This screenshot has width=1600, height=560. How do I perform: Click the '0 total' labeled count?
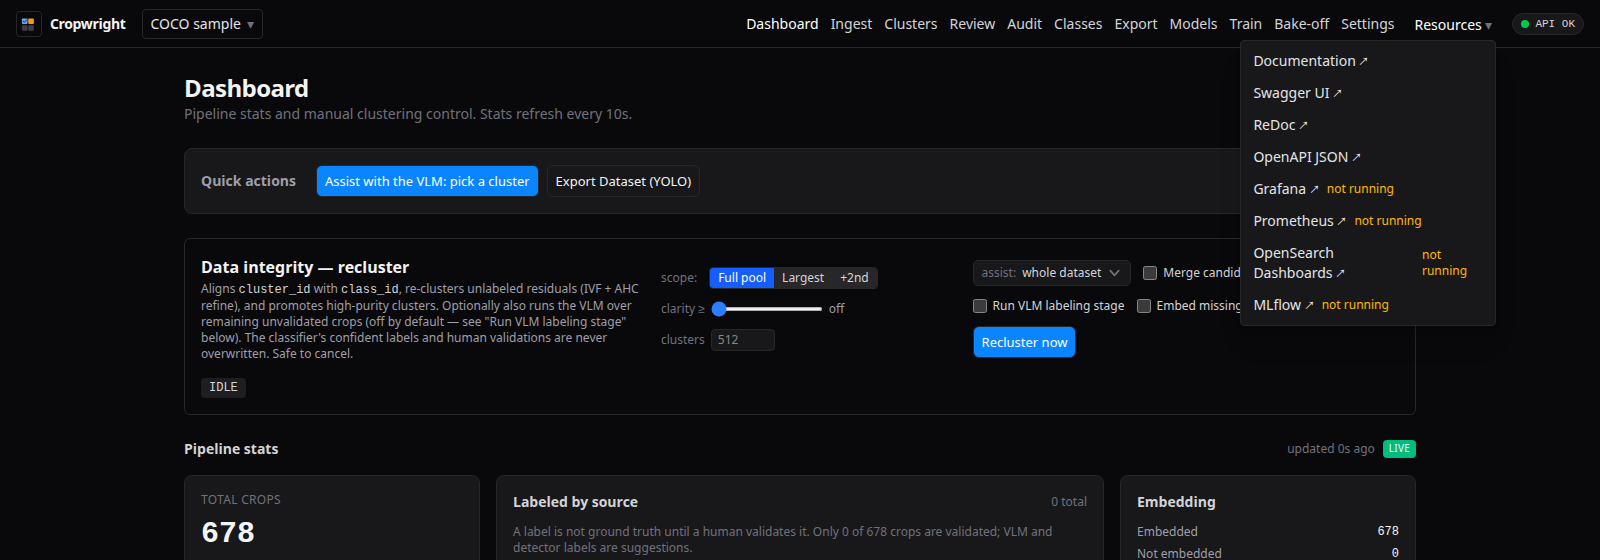pos(1069,502)
